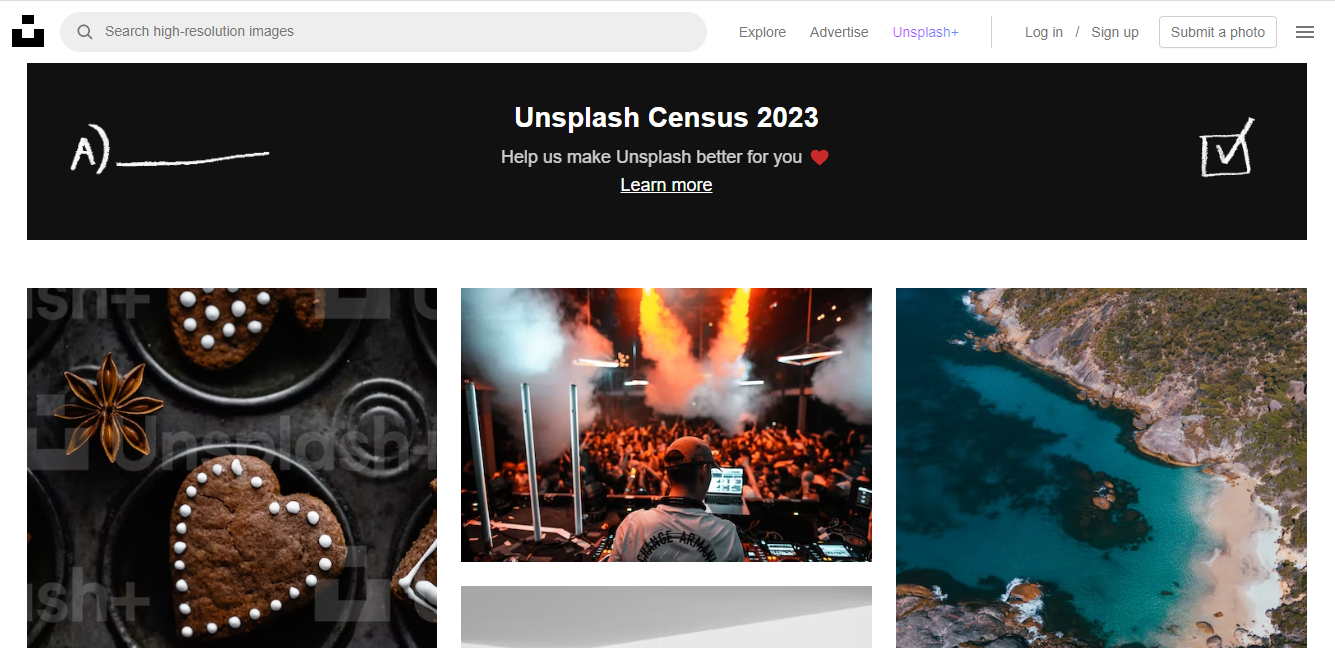
Task: Click the Unsplash logo icon
Action: (x=28, y=31)
